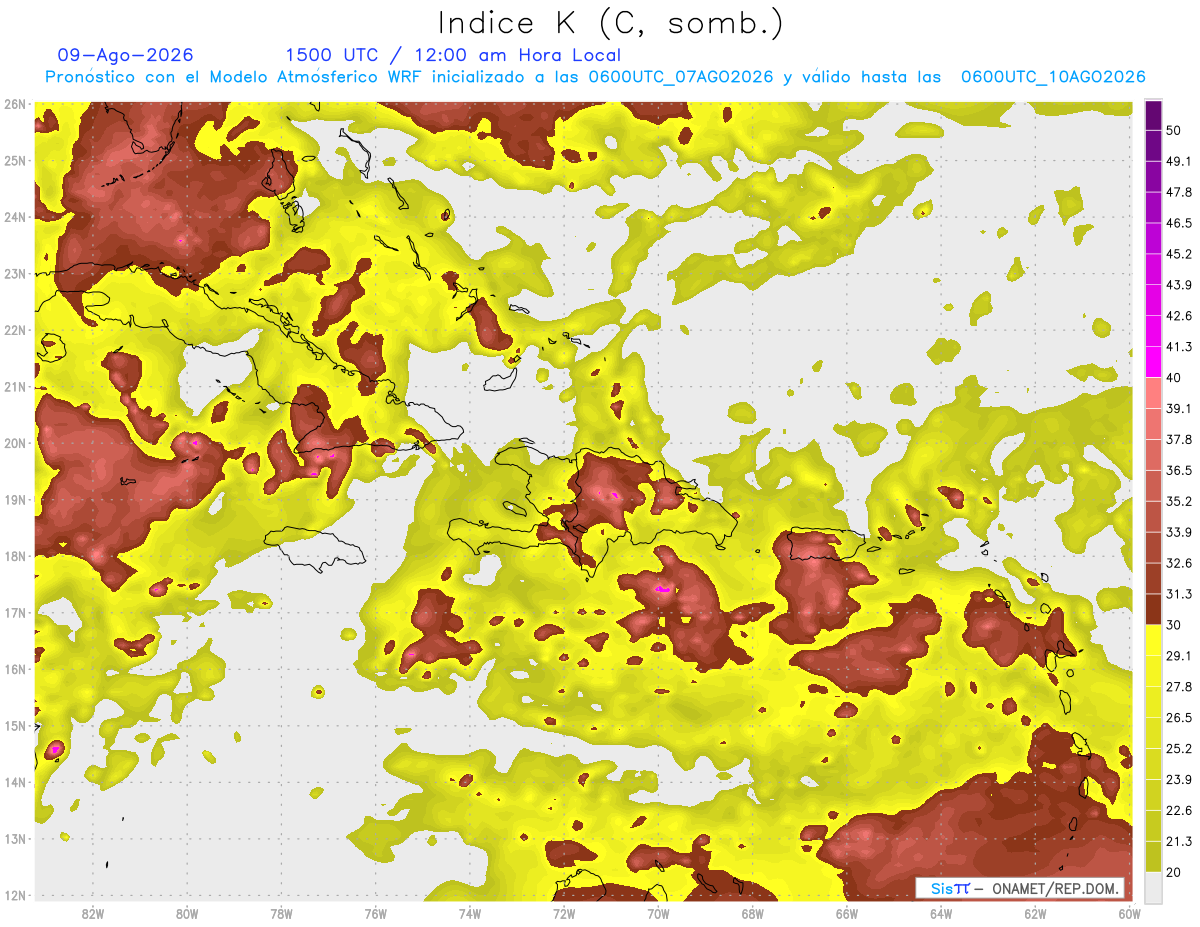
Task: Click the dark brown swatch between 30 and 31.3
Action: (x=1153, y=609)
